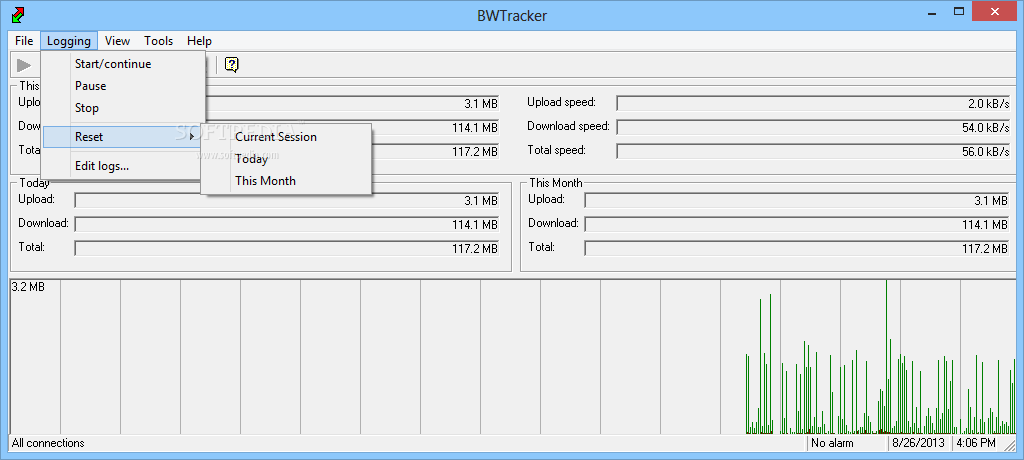The image size is (1024, 460).
Task: Click the 8/26/2013 date in status bar
Action: tap(920, 443)
